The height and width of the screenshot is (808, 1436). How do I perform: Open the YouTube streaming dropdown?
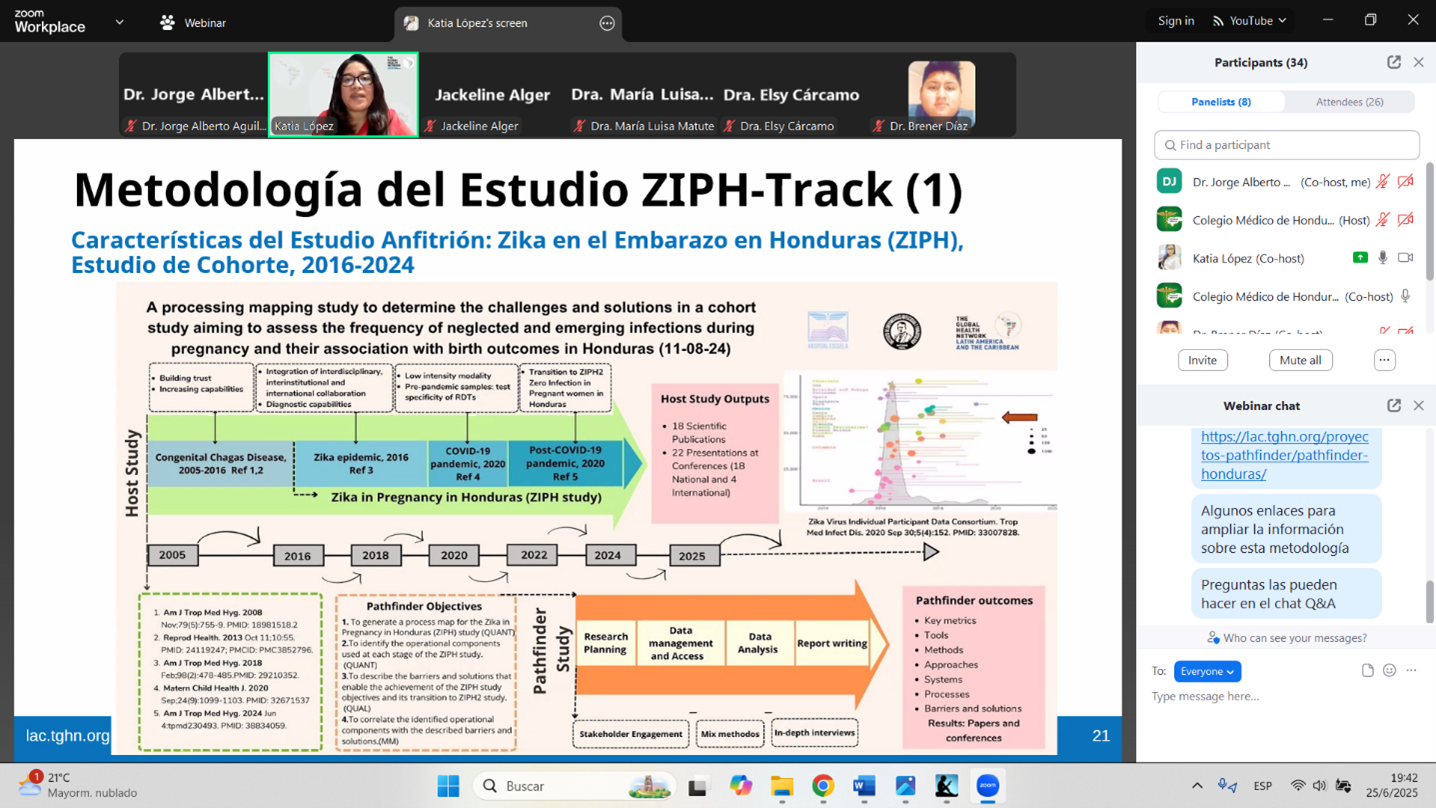coord(1250,21)
